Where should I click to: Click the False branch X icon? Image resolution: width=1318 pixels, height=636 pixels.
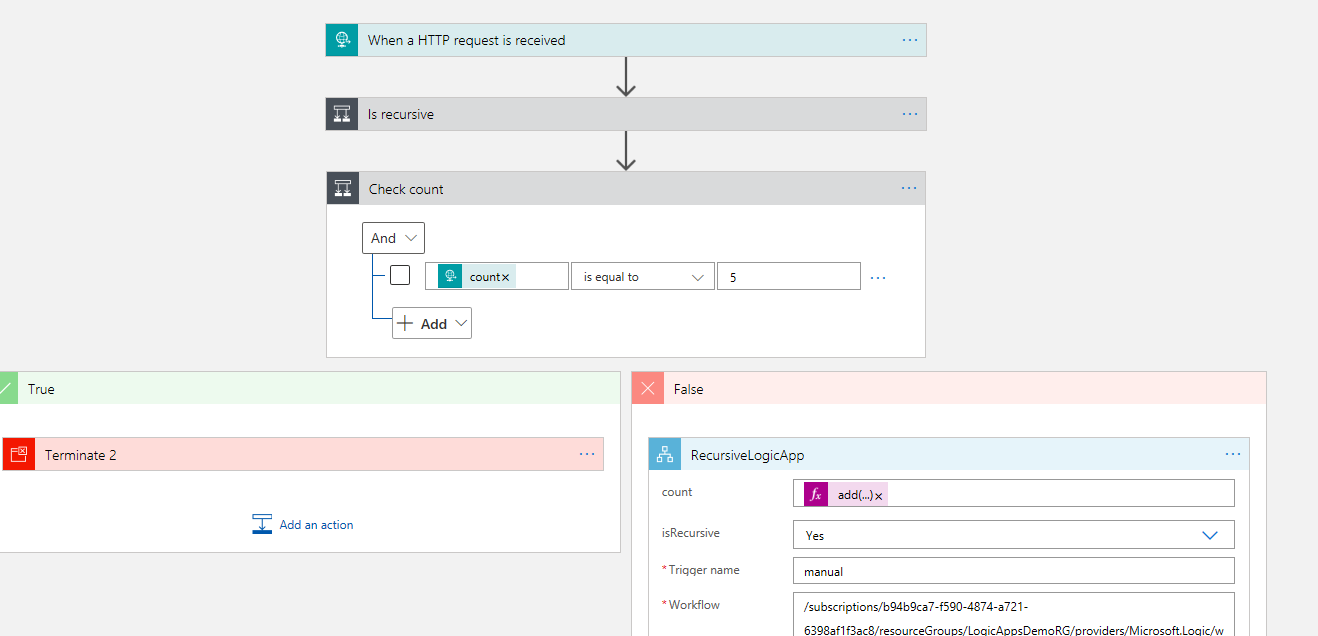pyautogui.click(x=648, y=389)
